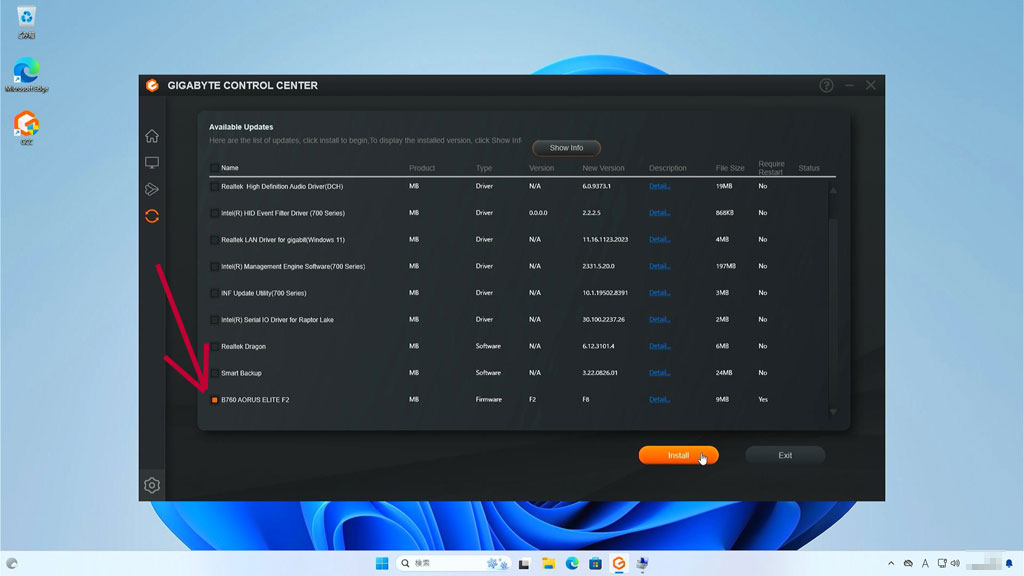1024x576 pixels.
Task: View Detail link for Intel Management Engine
Action: [x=659, y=267]
